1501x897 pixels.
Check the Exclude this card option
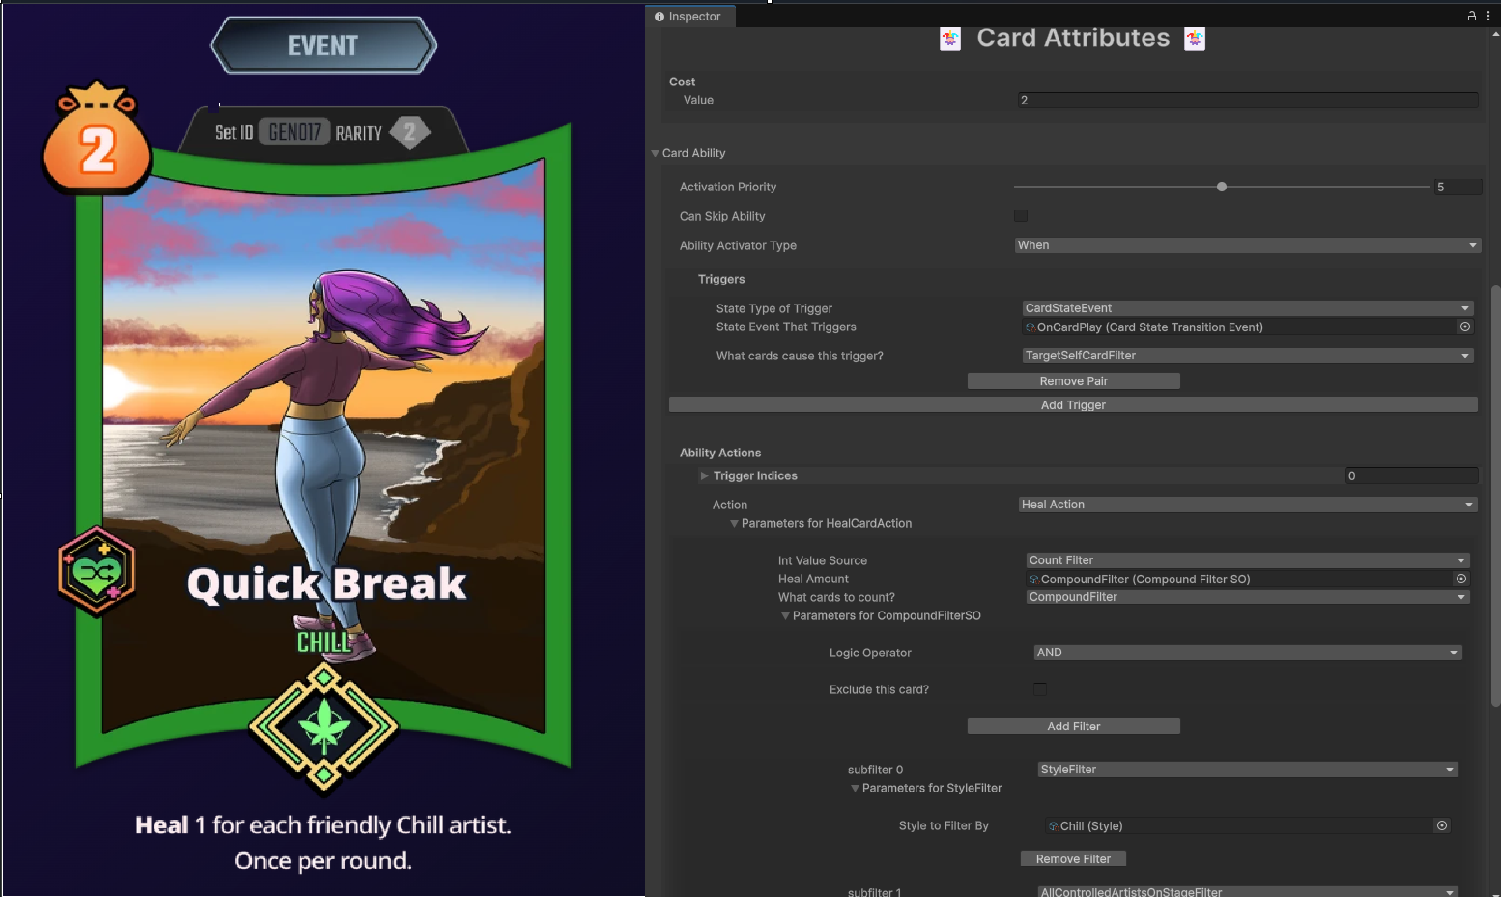pos(1040,689)
